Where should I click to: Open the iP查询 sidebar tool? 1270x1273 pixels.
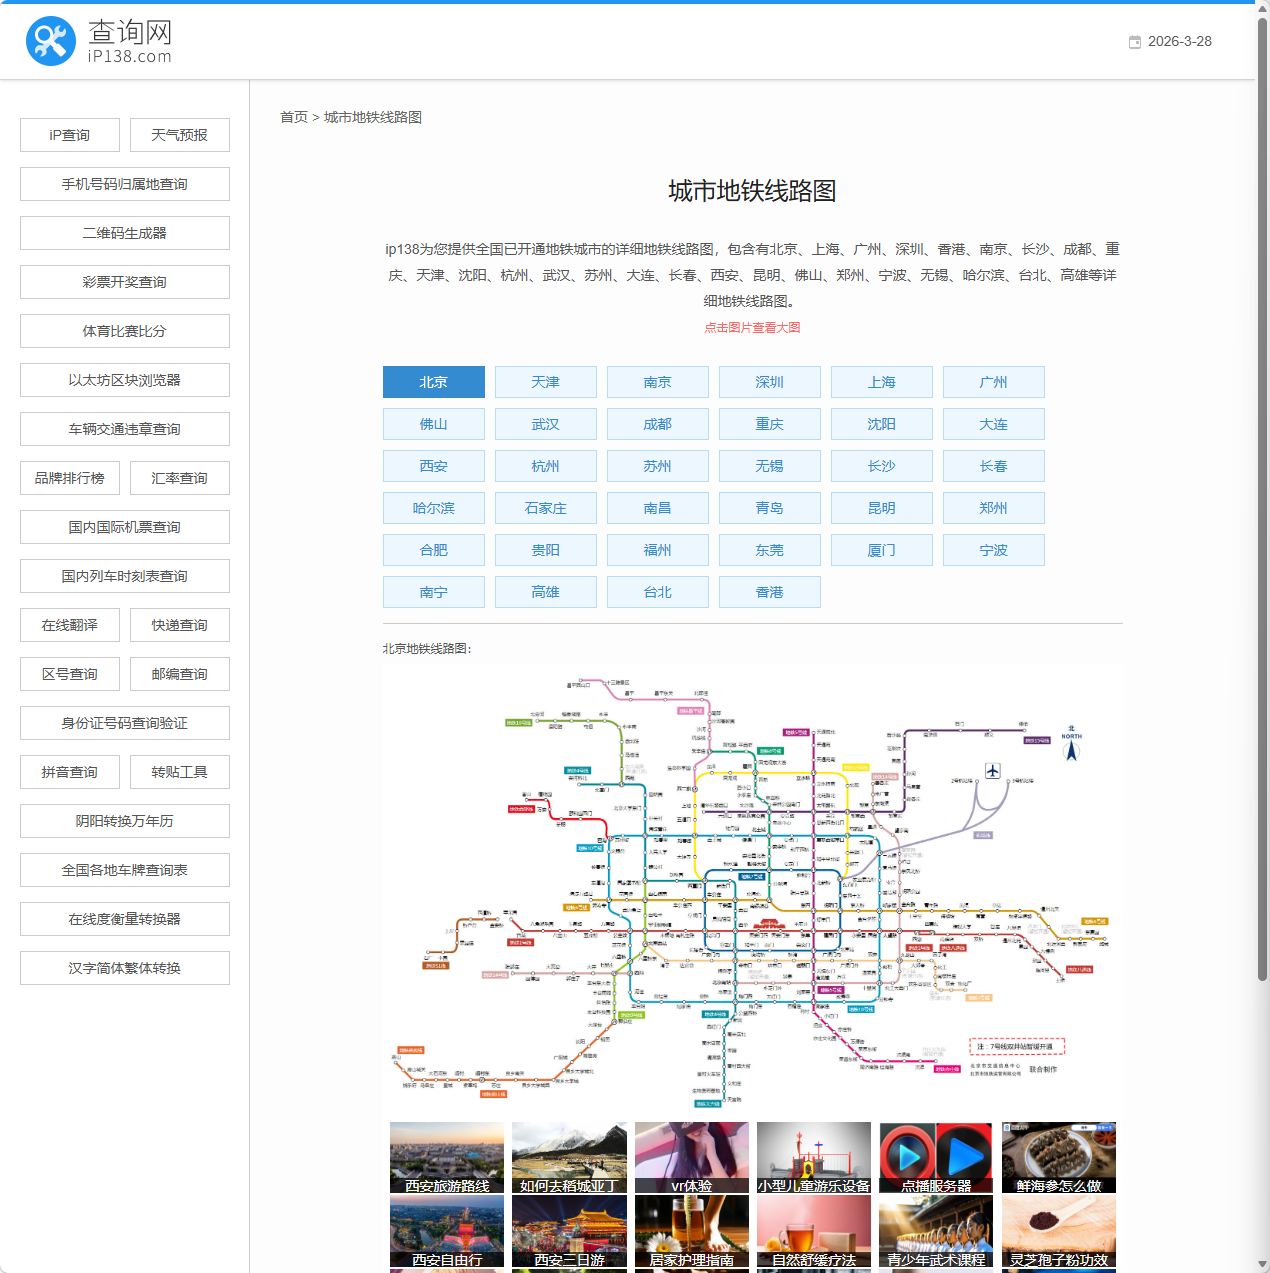(x=70, y=135)
